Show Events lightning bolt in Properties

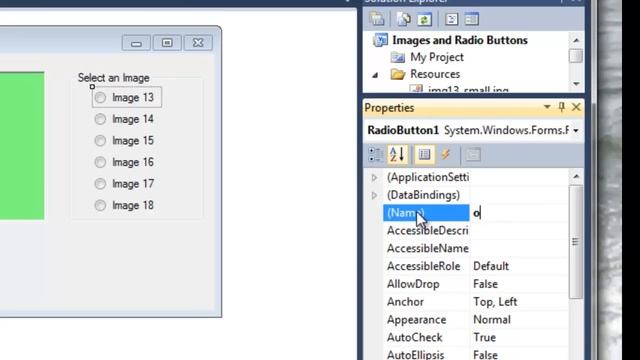point(445,154)
